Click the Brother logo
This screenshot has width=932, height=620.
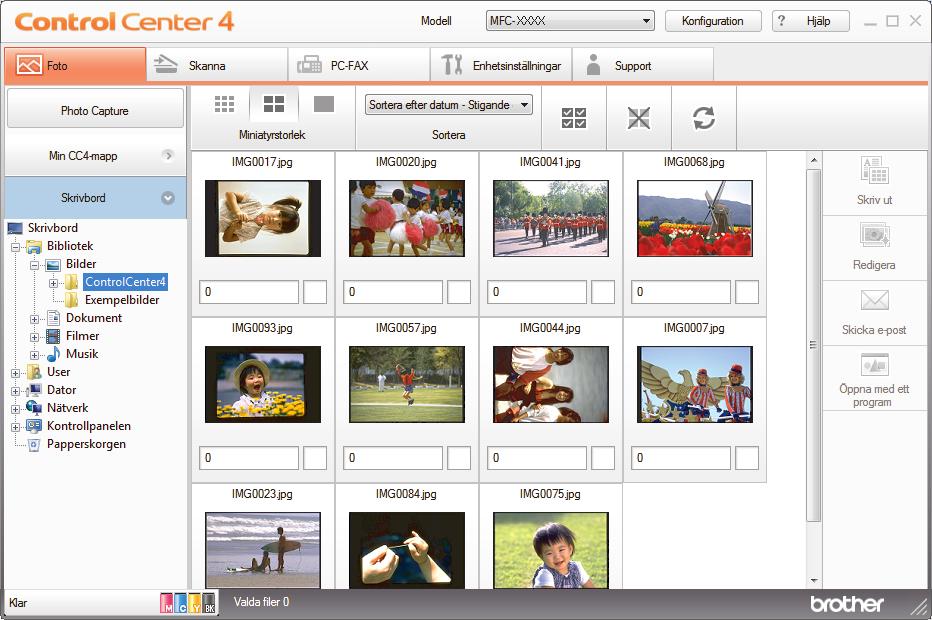[846, 603]
